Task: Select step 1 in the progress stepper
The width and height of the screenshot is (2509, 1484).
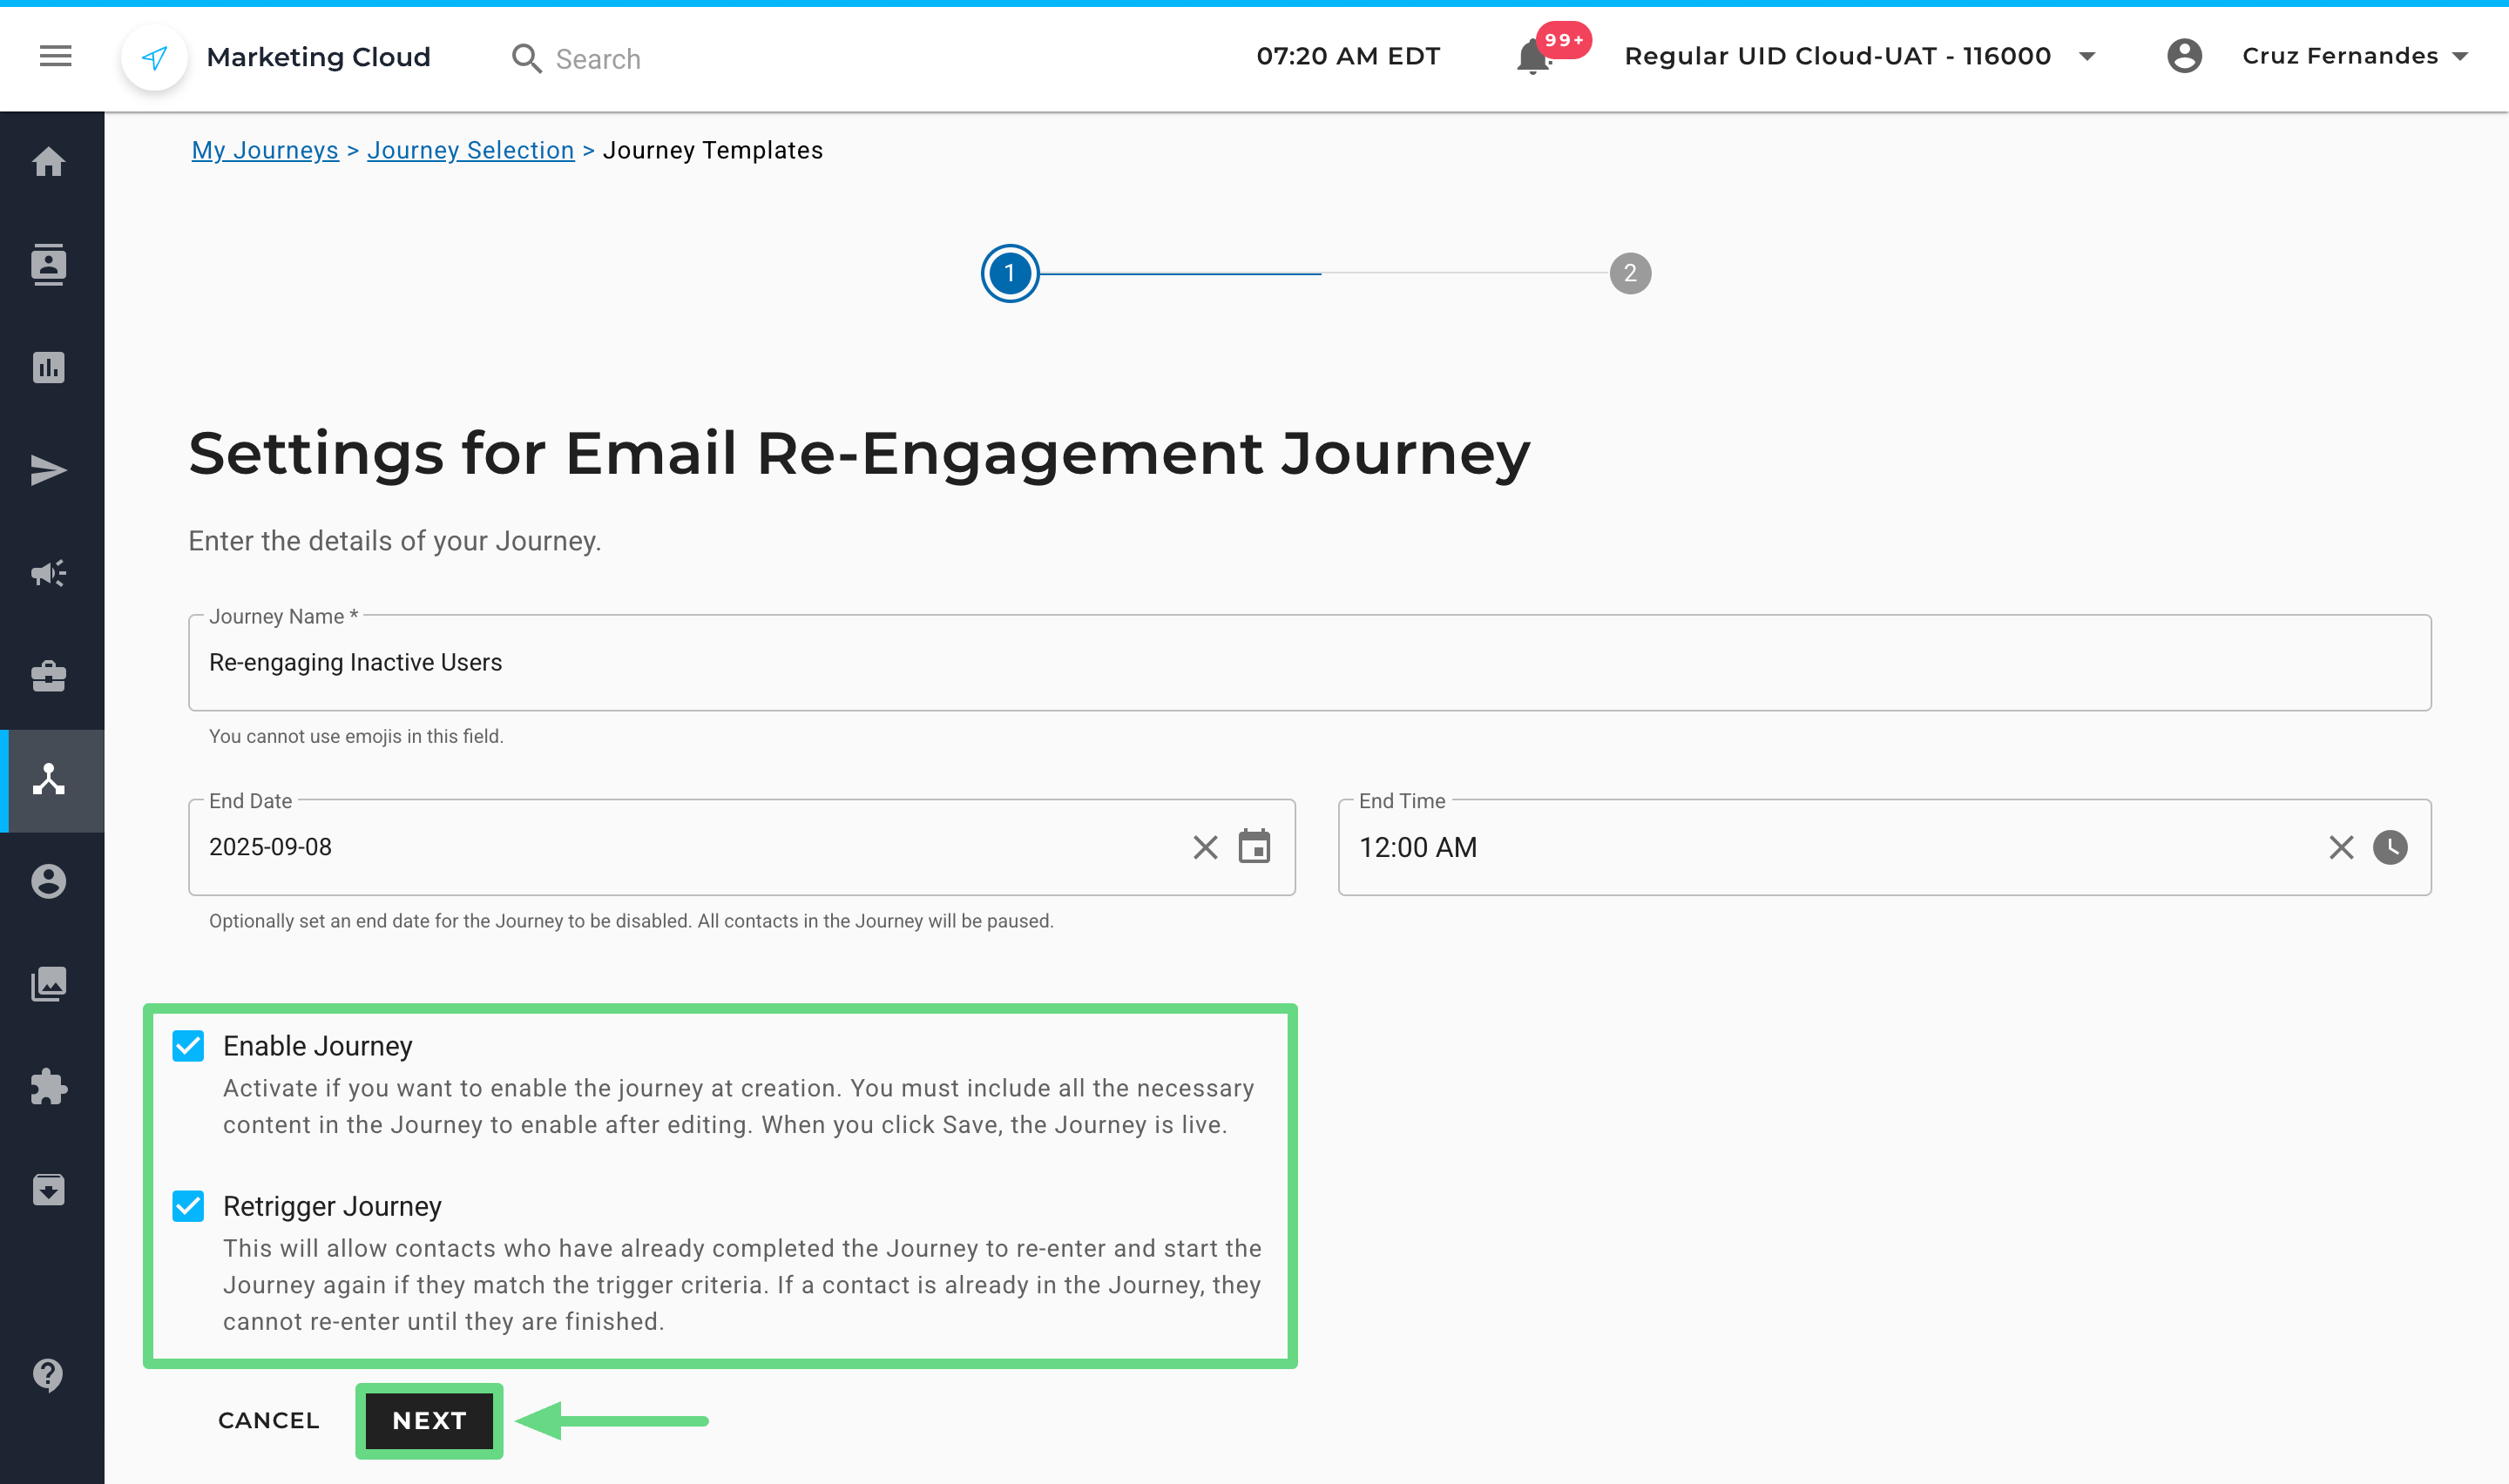Action: point(1009,273)
